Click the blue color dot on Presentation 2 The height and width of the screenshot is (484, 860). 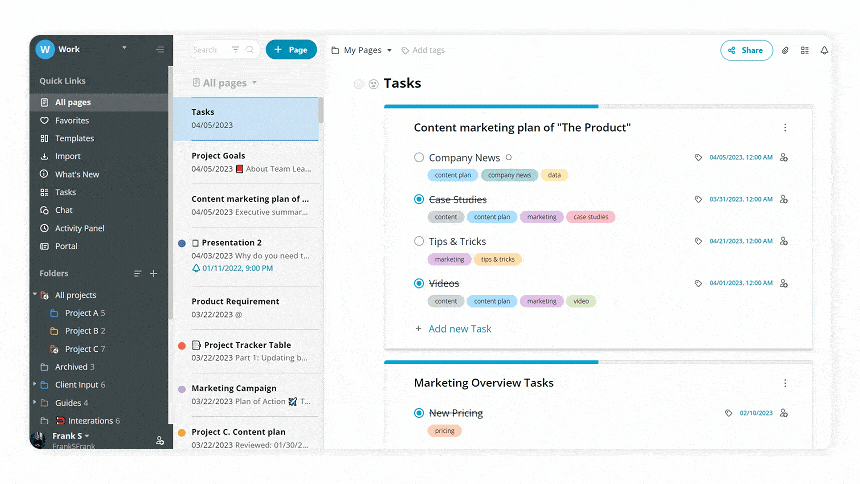click(182, 243)
